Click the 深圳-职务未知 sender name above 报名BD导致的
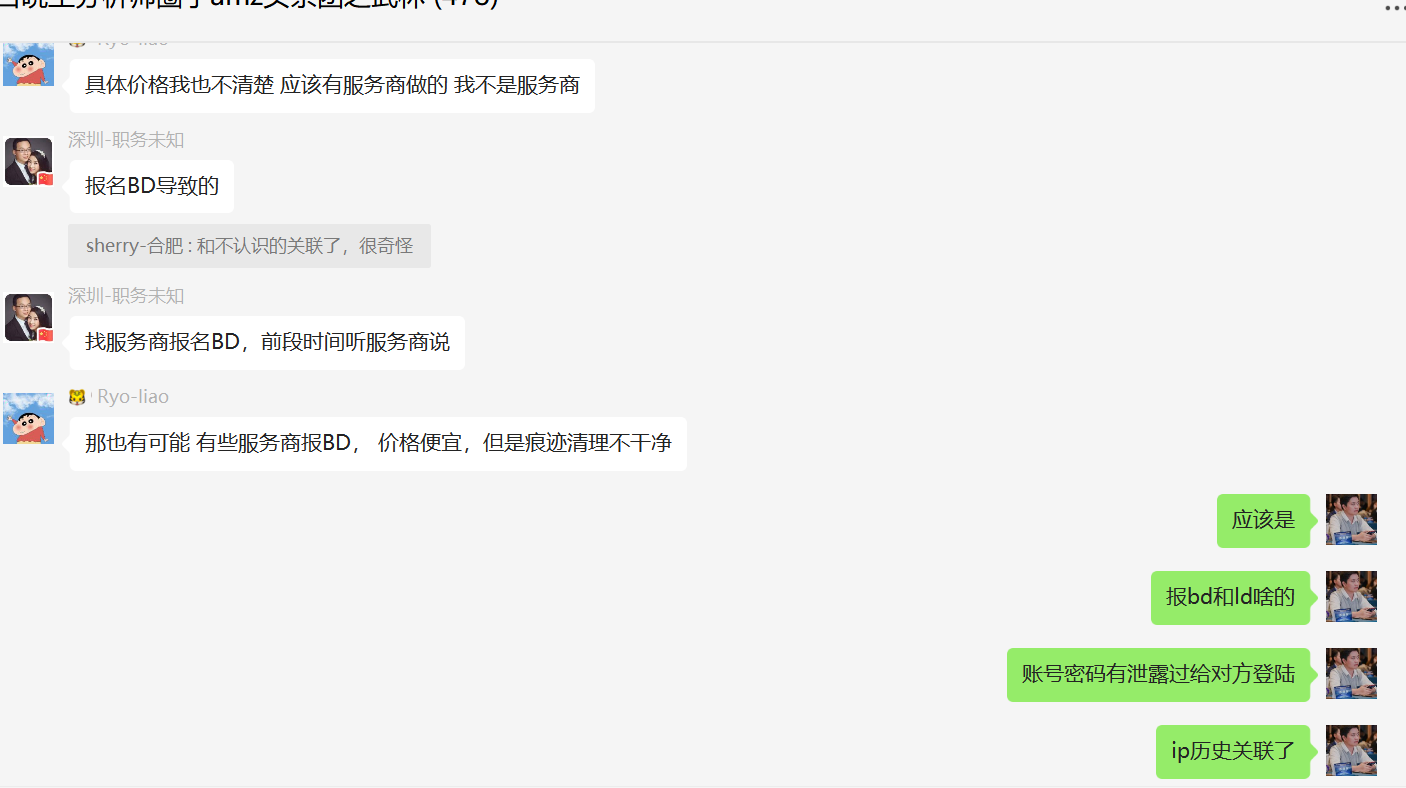 [x=126, y=140]
